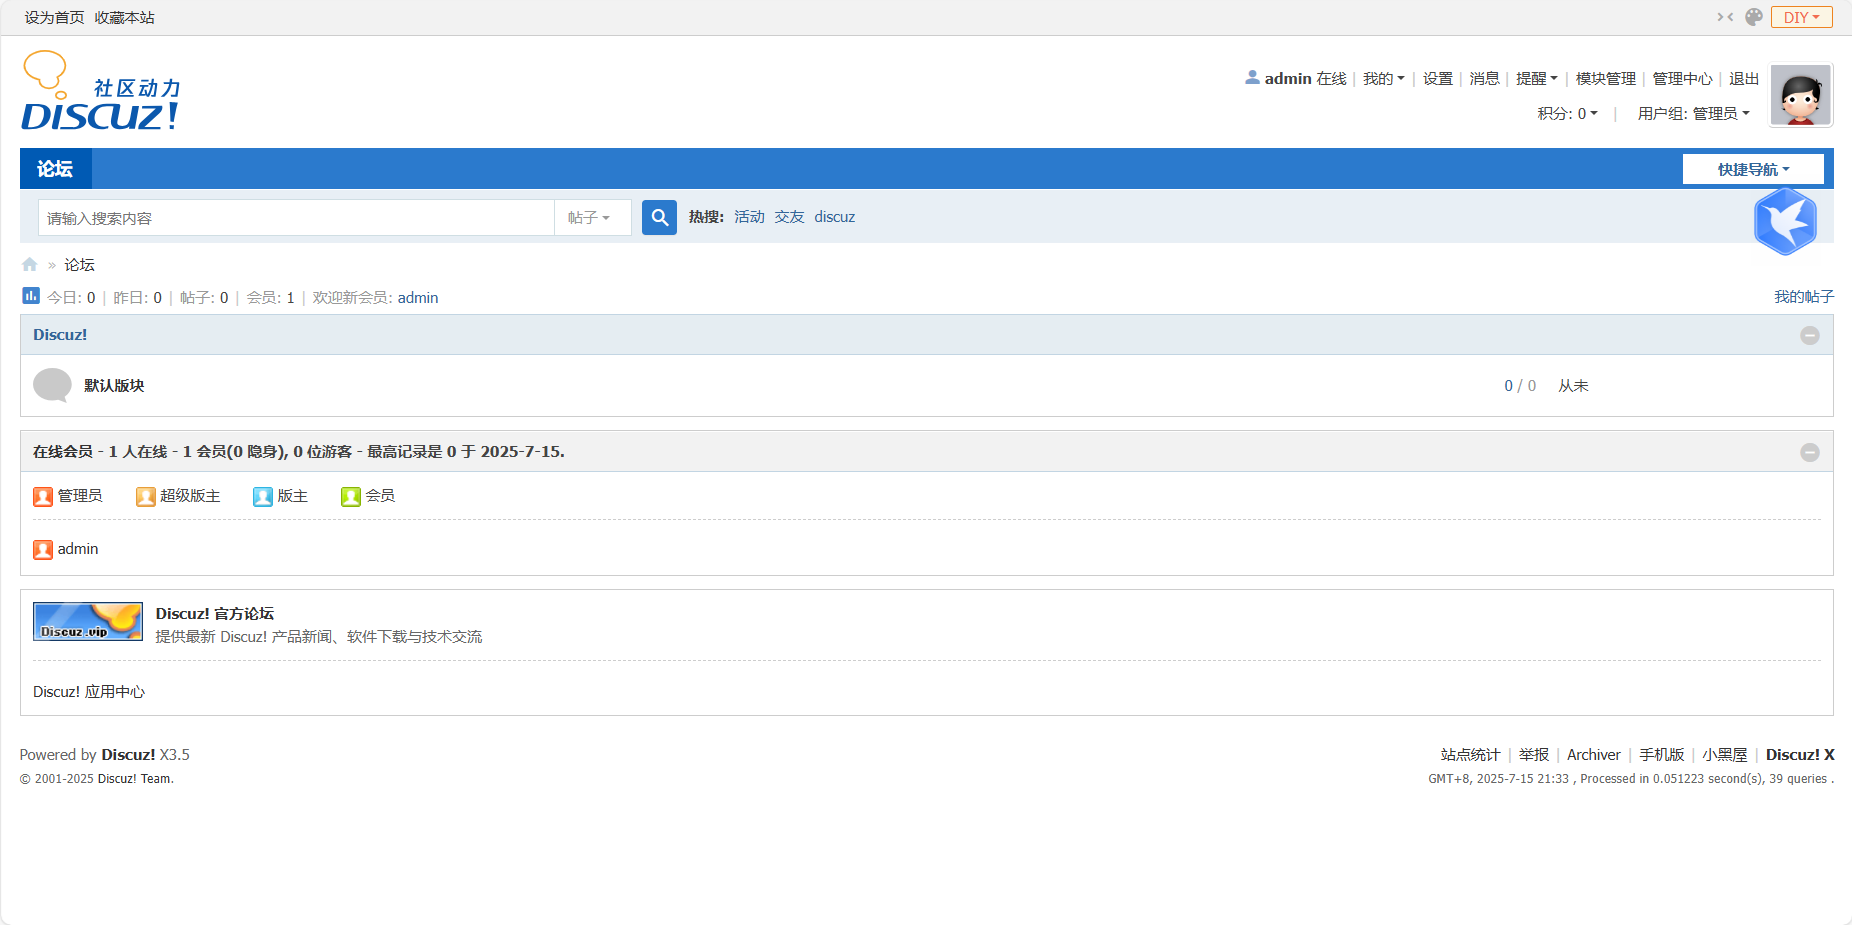The image size is (1852, 925).
Task: Open the 提醒 dropdown menu
Action: coord(1536,79)
